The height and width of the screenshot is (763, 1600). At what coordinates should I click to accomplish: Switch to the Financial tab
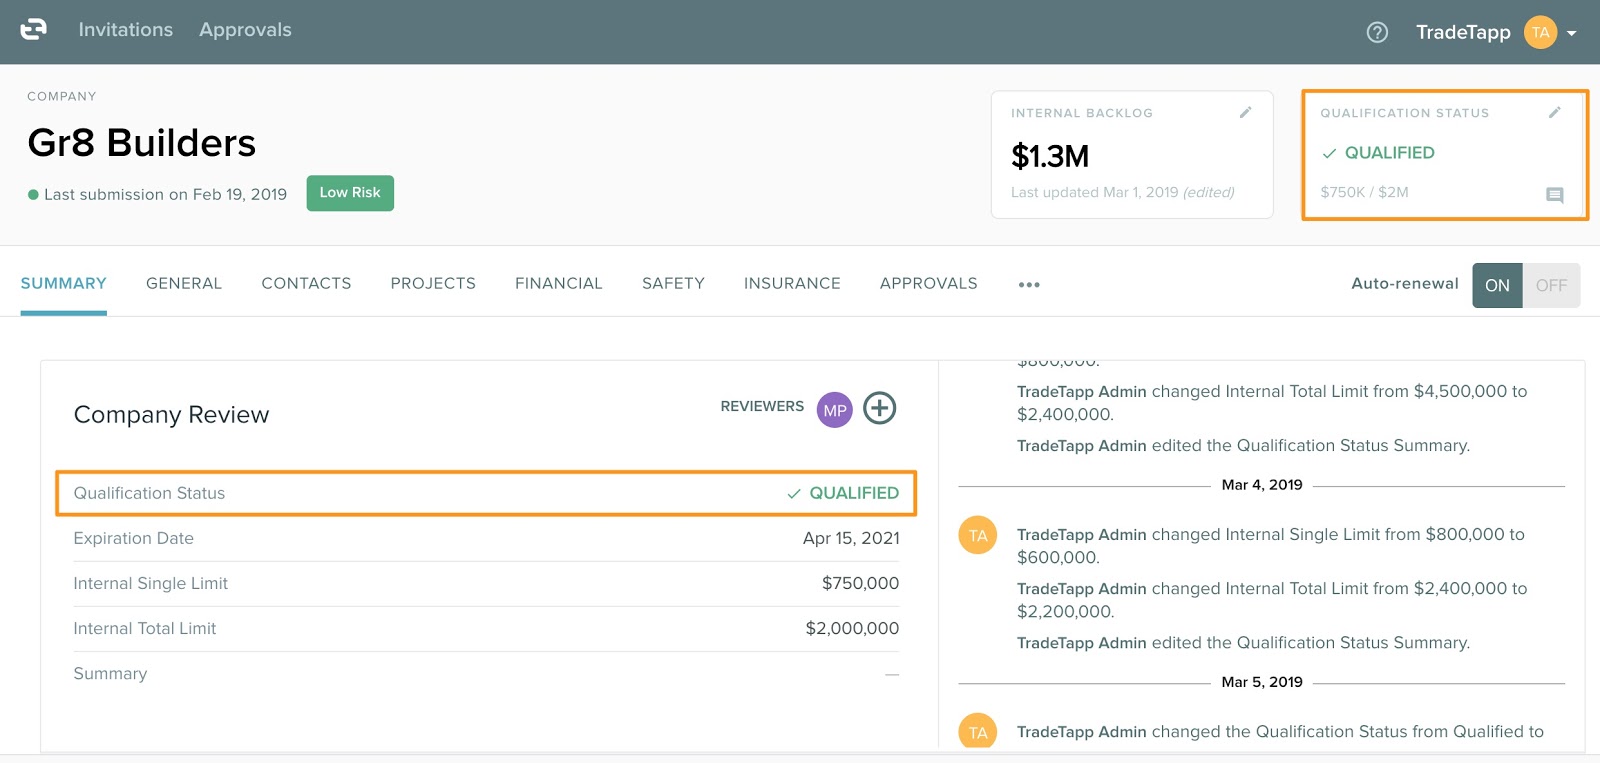click(558, 284)
